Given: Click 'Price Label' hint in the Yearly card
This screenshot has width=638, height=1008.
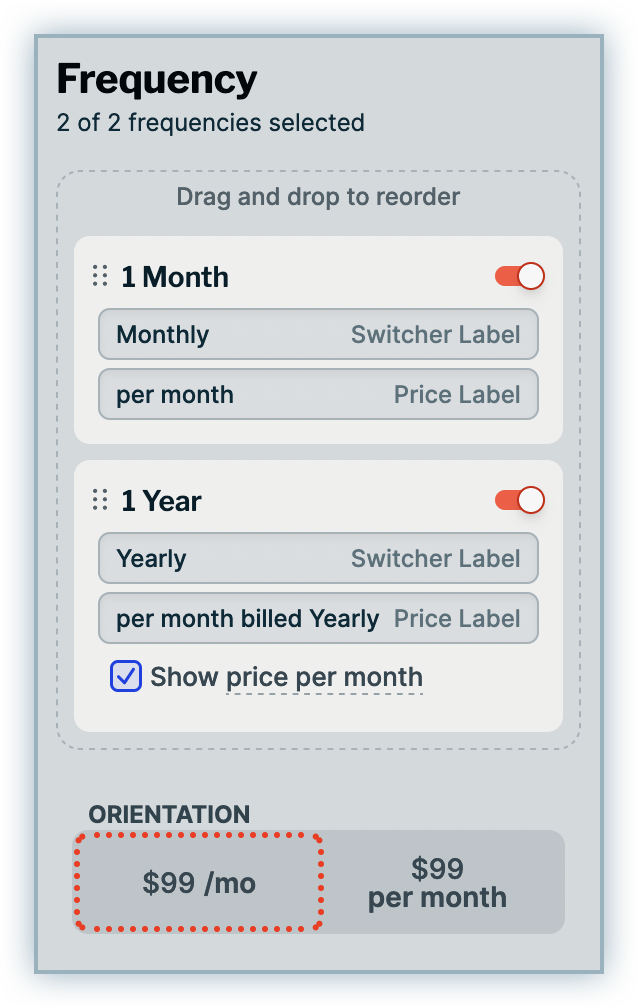Looking at the screenshot, I should click(x=457, y=618).
